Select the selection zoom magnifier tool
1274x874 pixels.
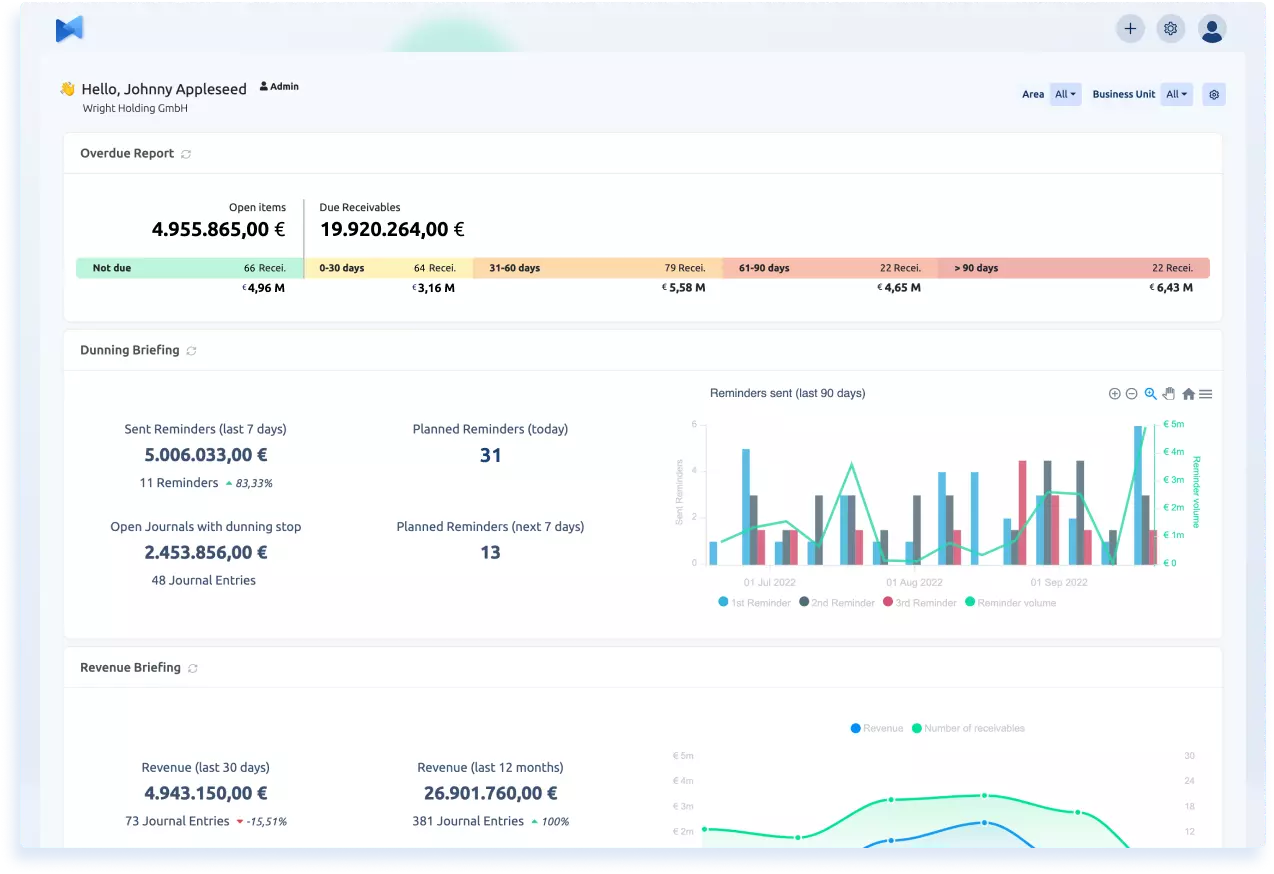(1150, 394)
